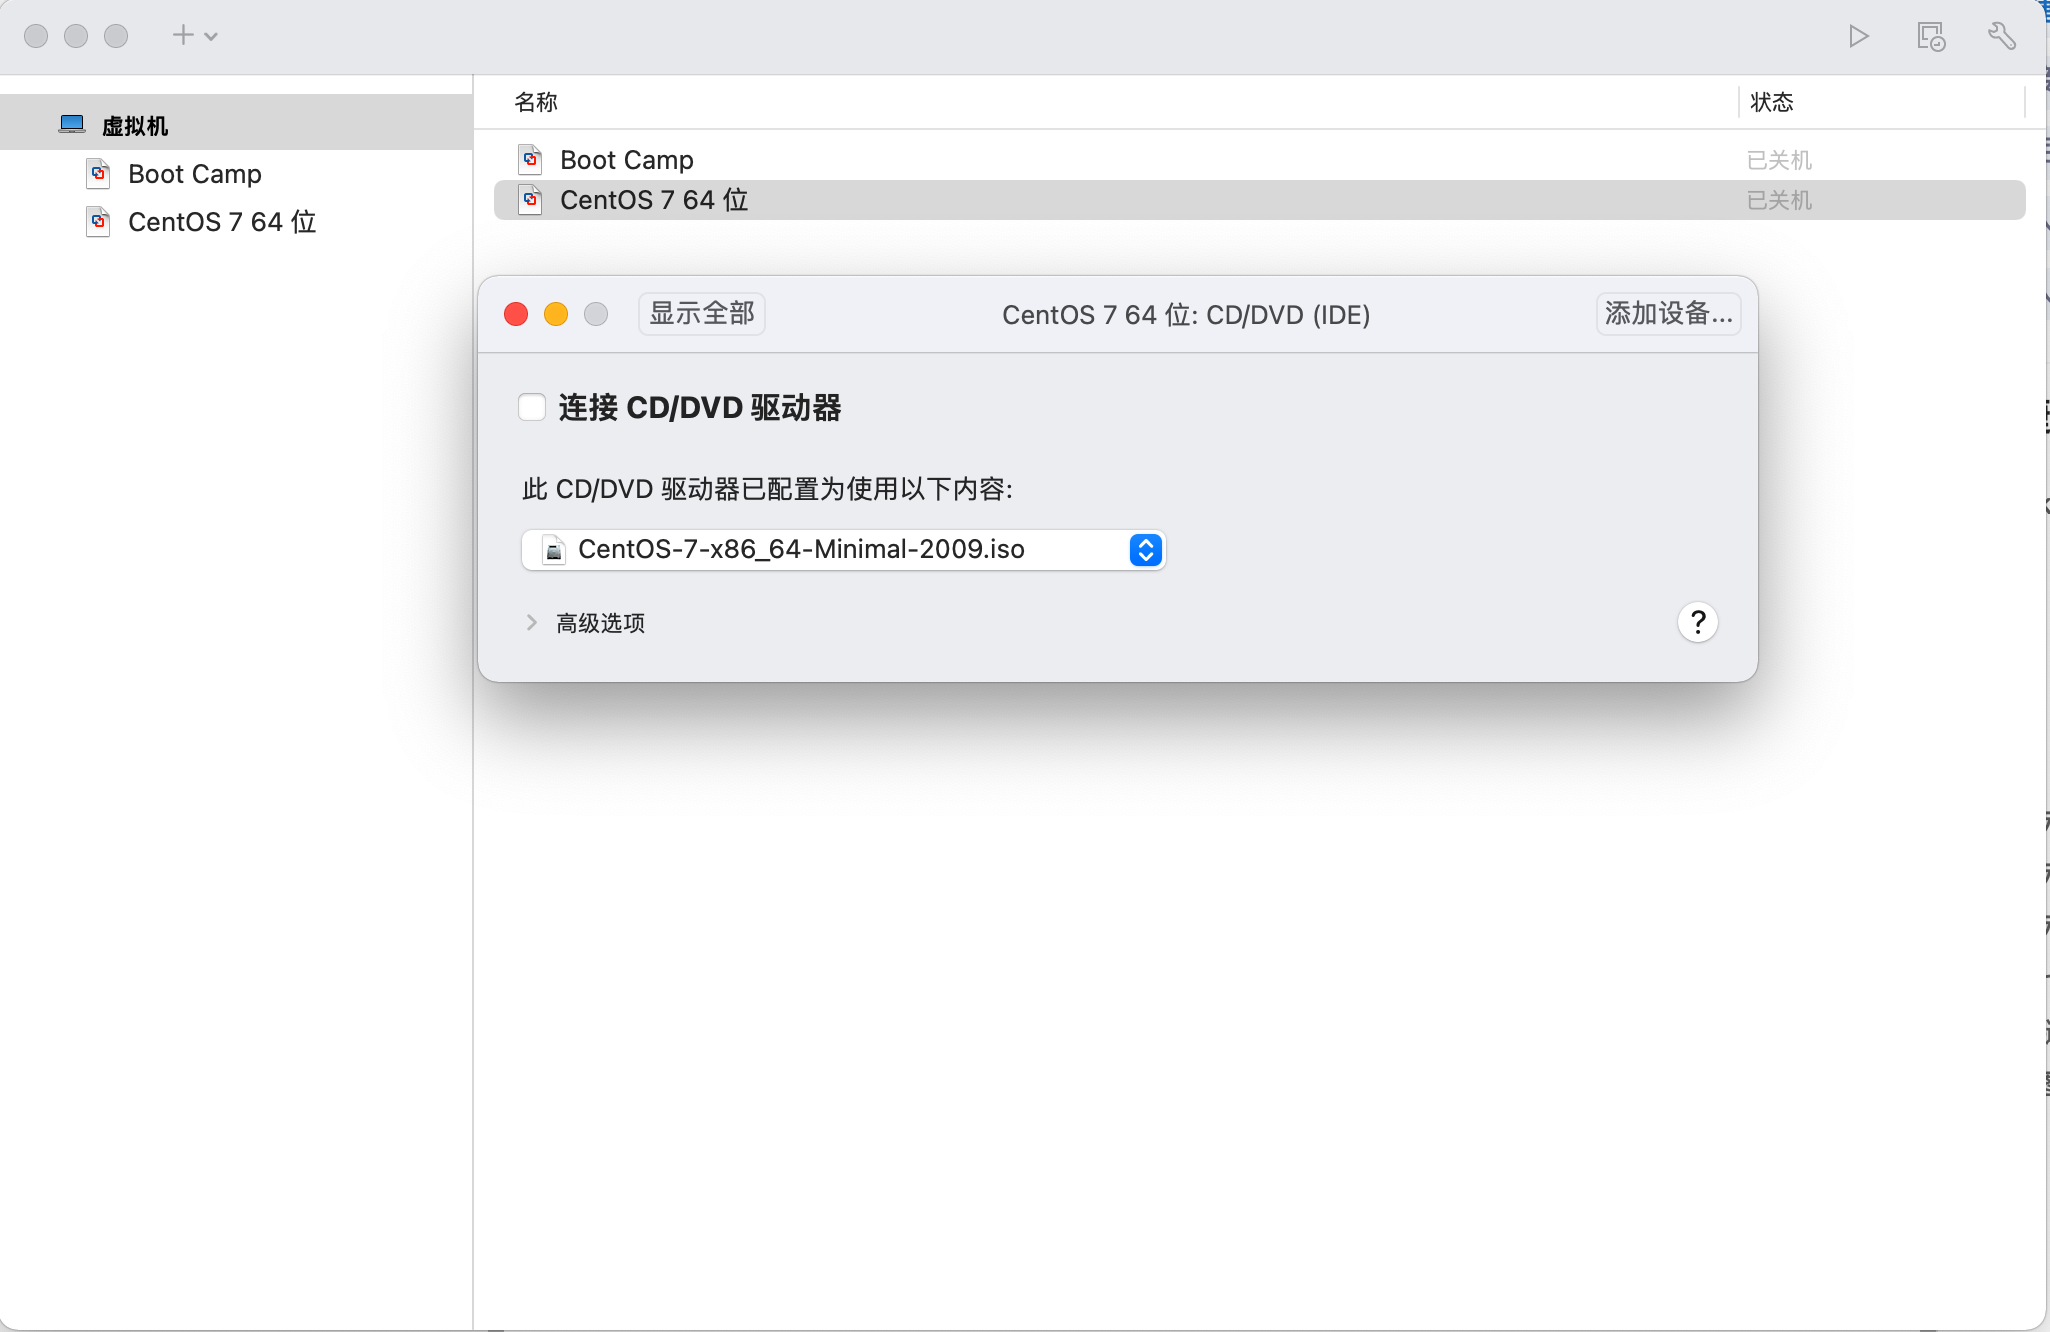
Task: Click the play button to start the VM
Action: click(1858, 37)
